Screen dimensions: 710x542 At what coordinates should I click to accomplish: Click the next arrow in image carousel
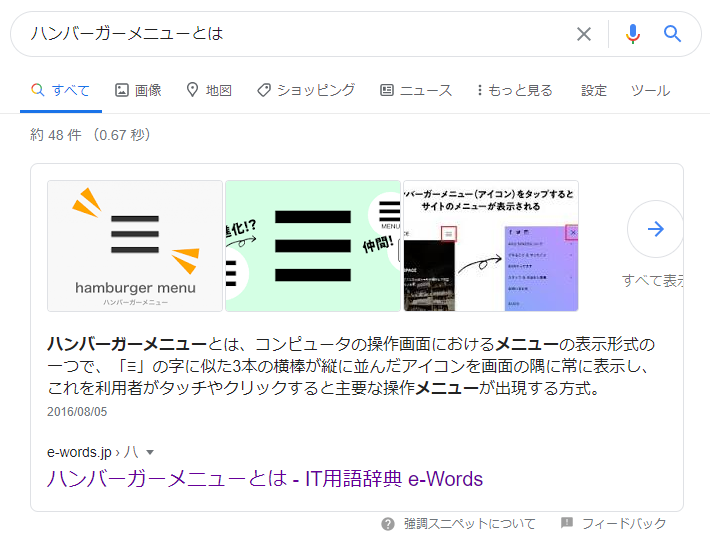[655, 229]
